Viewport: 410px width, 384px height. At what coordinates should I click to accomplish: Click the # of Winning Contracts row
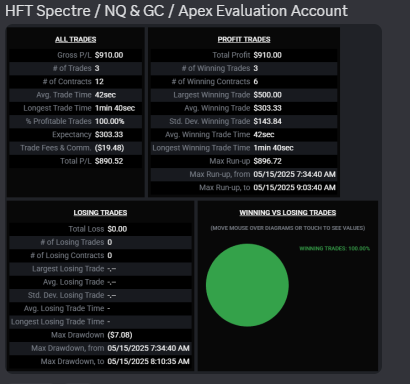tap(244, 82)
